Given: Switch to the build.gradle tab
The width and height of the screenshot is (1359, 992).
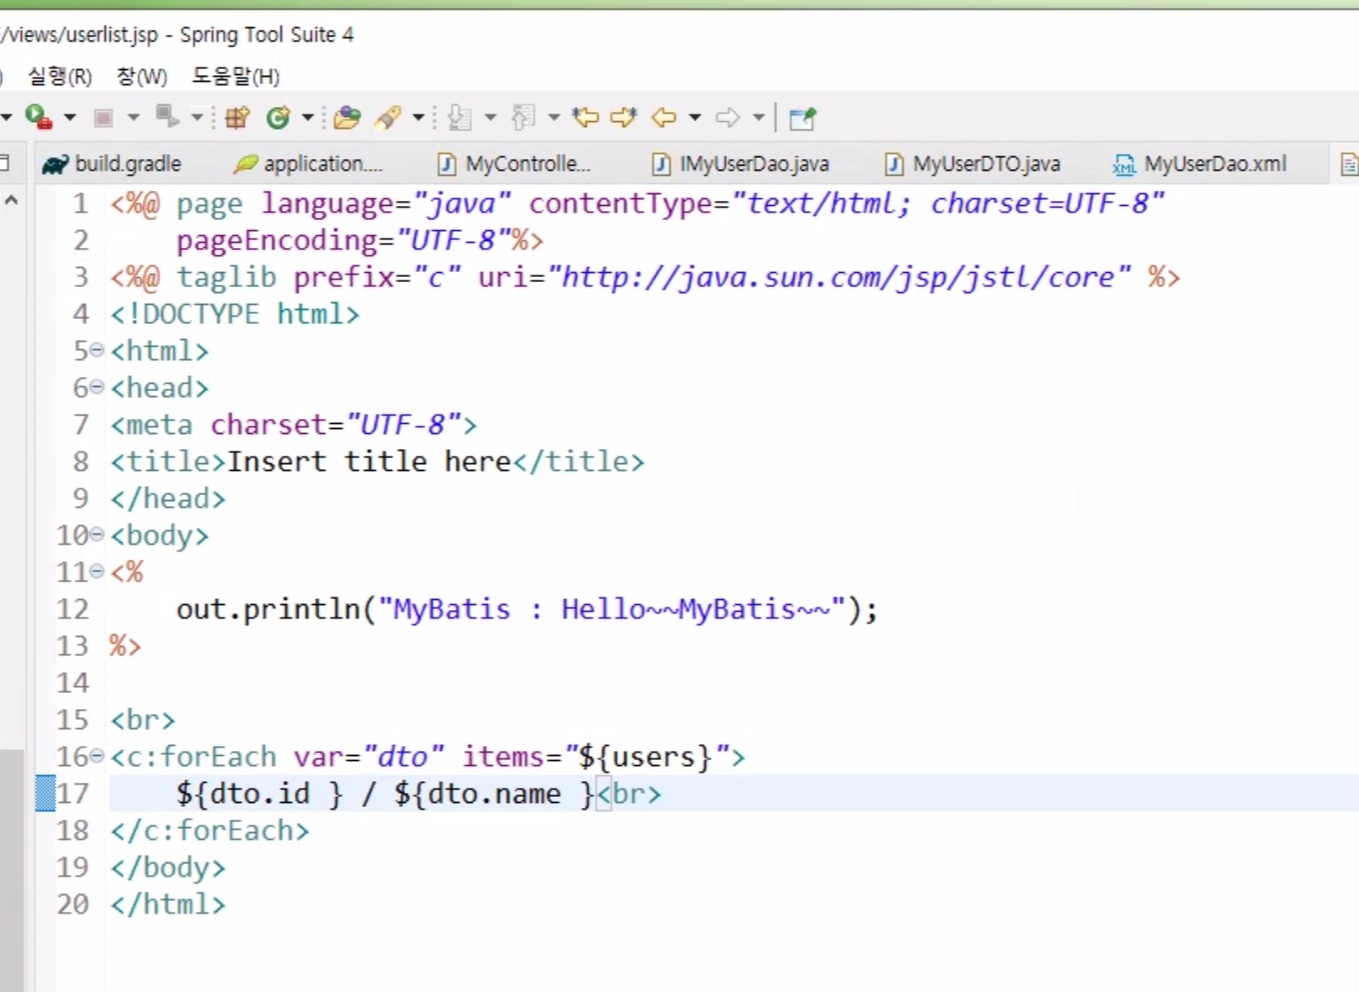Looking at the screenshot, I should pos(112,164).
